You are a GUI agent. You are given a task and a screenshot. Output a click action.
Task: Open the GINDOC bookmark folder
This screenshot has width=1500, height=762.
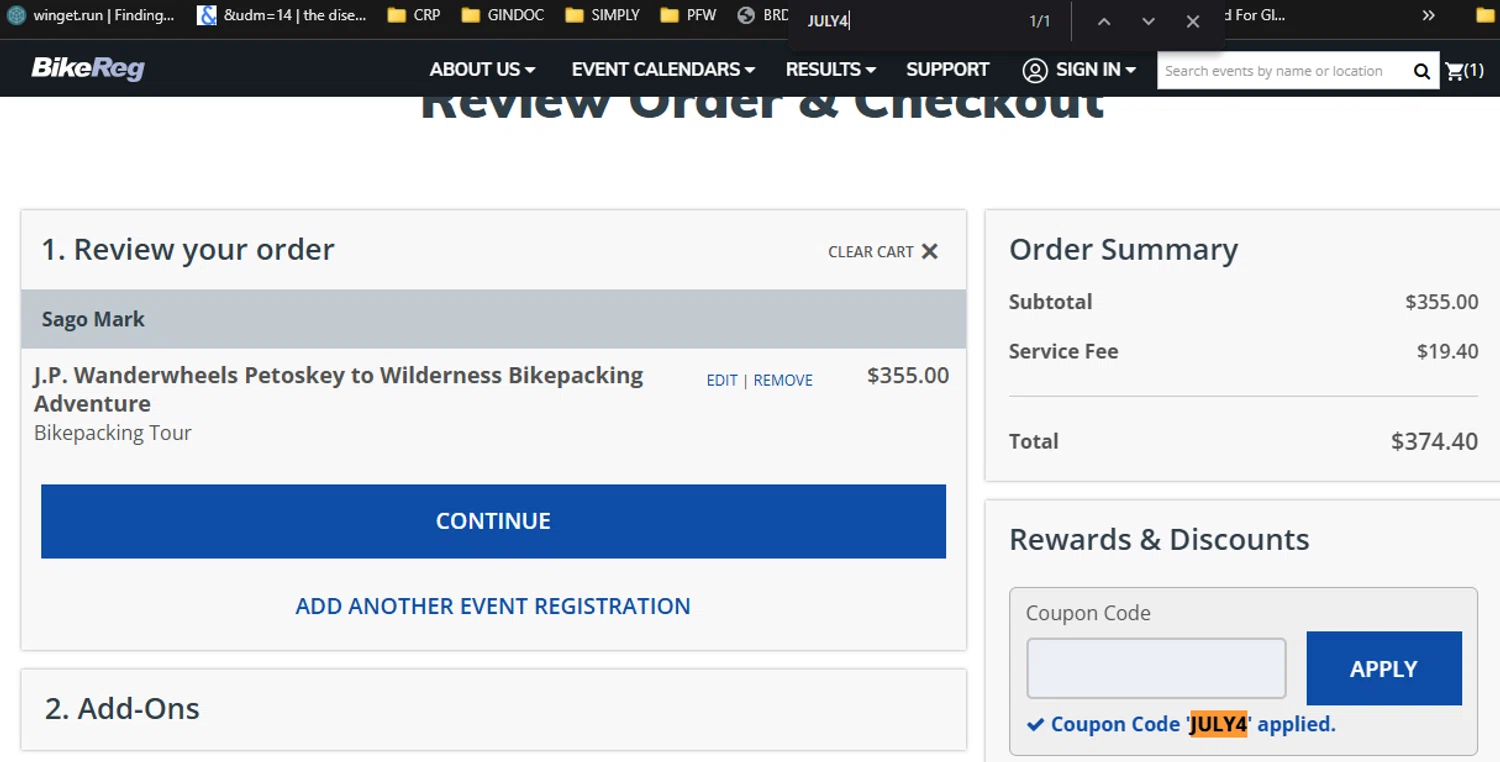(x=502, y=15)
